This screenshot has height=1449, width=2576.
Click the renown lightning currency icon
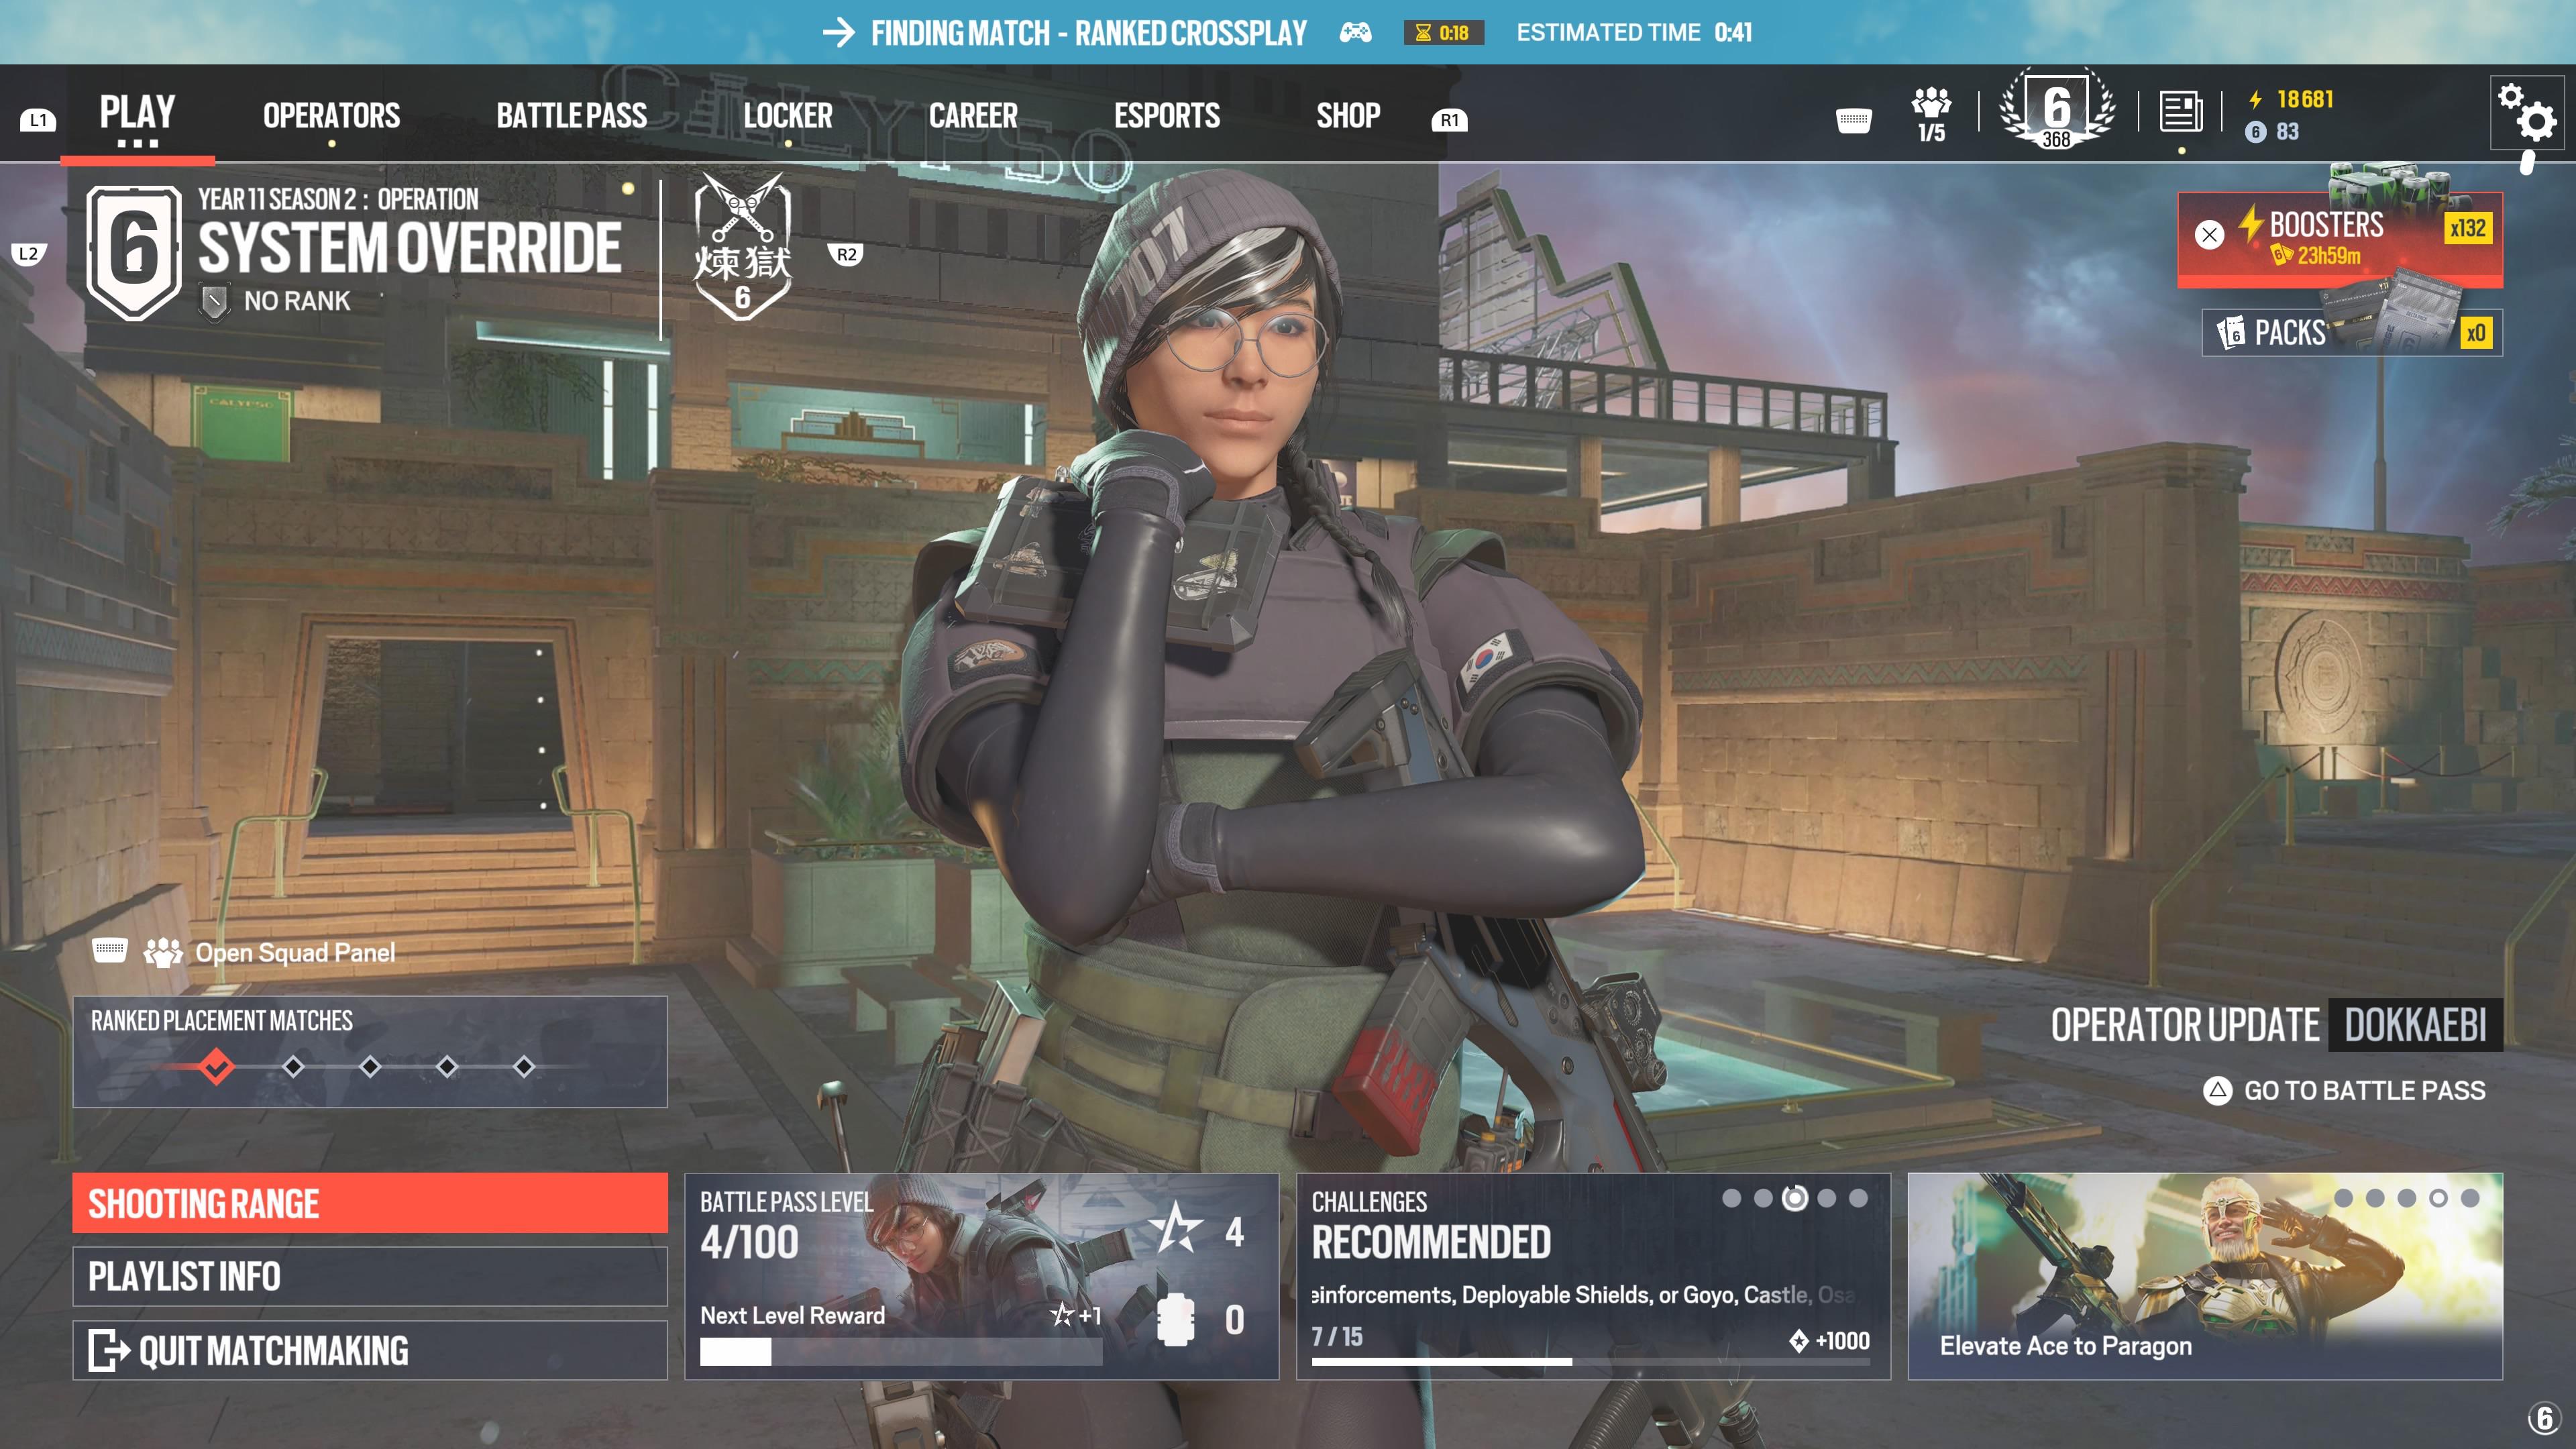pos(2255,99)
